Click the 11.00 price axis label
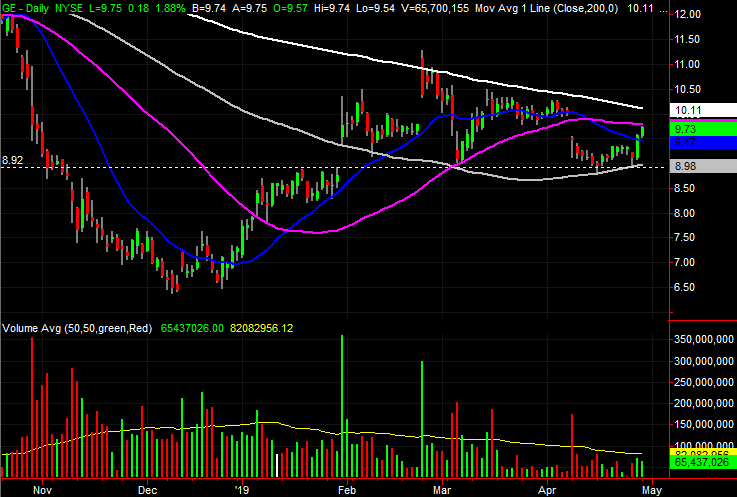 687,64
